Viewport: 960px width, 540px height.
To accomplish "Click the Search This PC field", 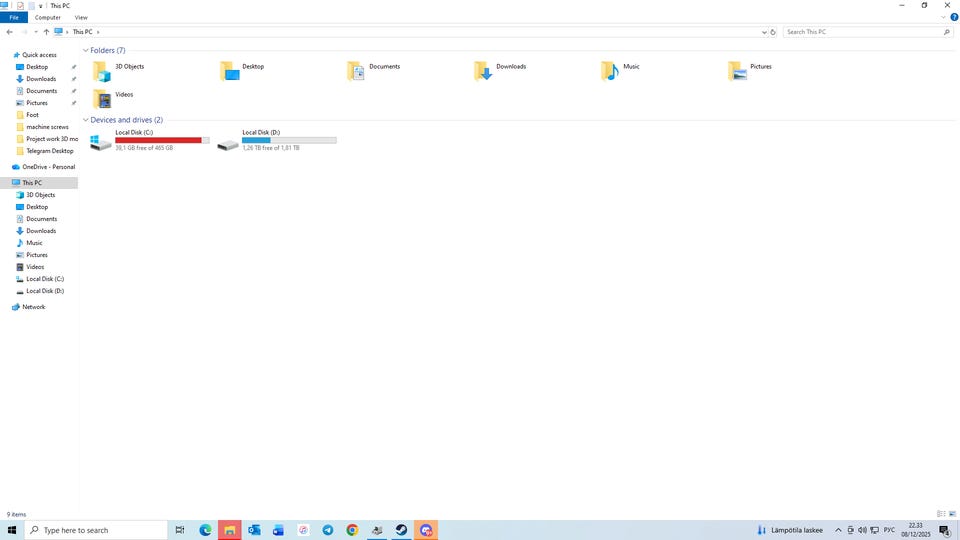I will click(x=863, y=32).
